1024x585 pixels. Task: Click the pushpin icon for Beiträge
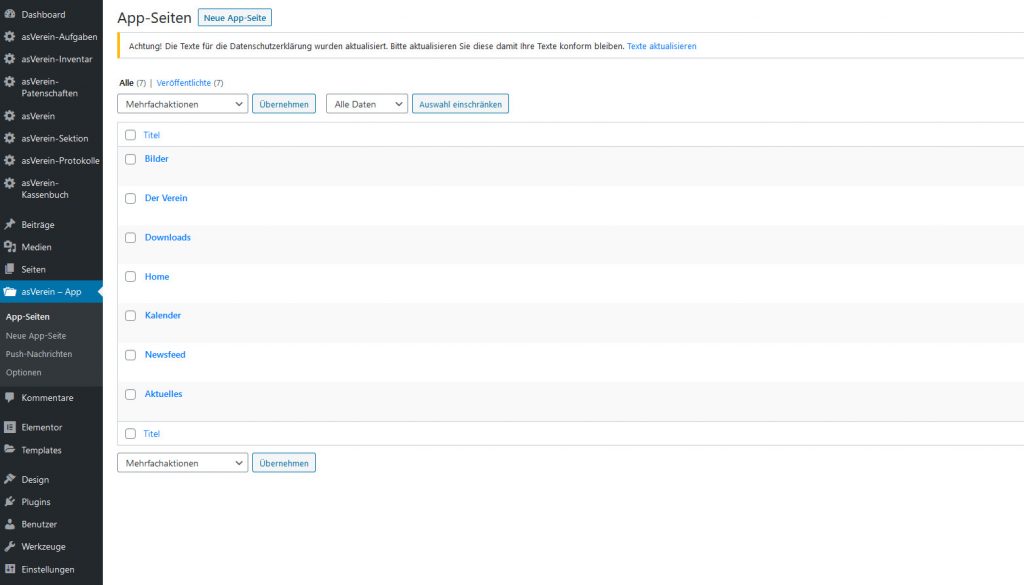(x=10, y=224)
